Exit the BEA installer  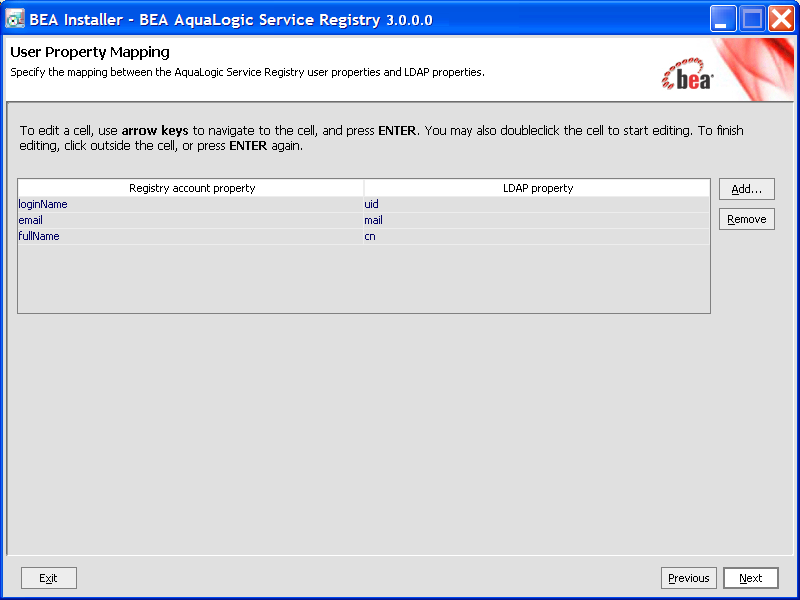point(48,578)
